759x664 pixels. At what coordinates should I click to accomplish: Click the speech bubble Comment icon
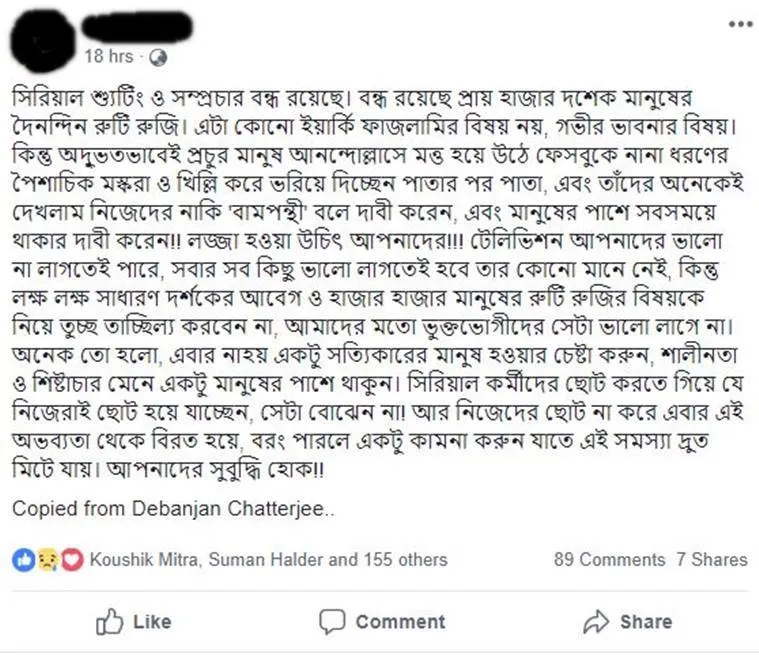pos(332,621)
